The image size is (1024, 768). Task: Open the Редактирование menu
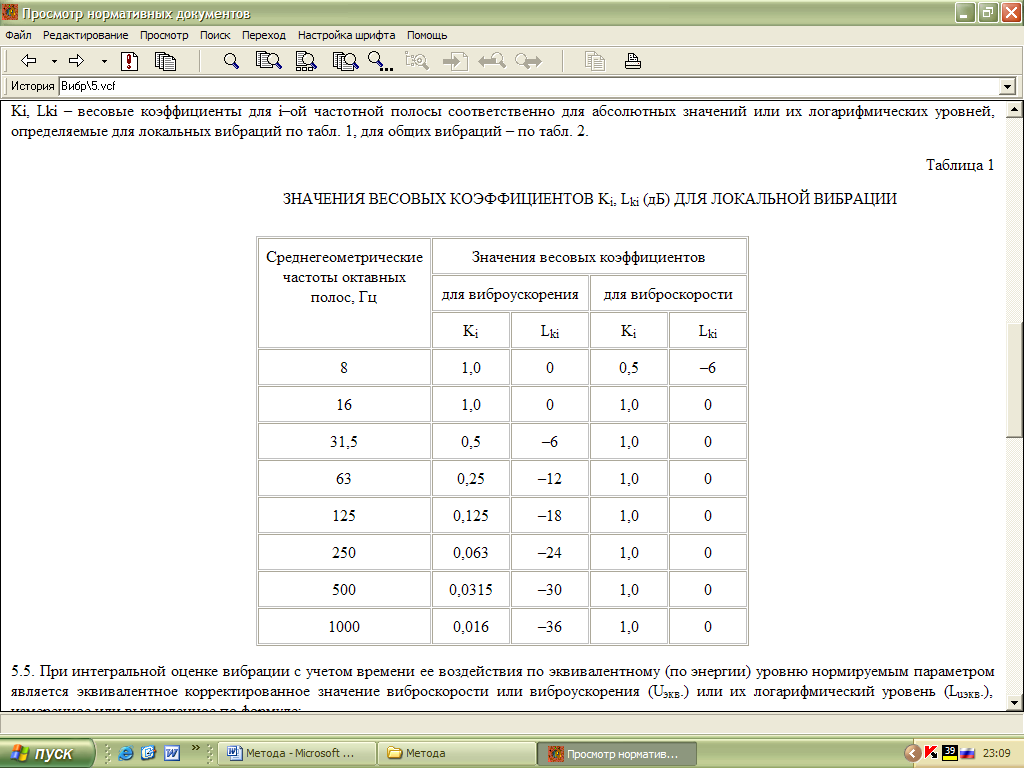point(86,35)
